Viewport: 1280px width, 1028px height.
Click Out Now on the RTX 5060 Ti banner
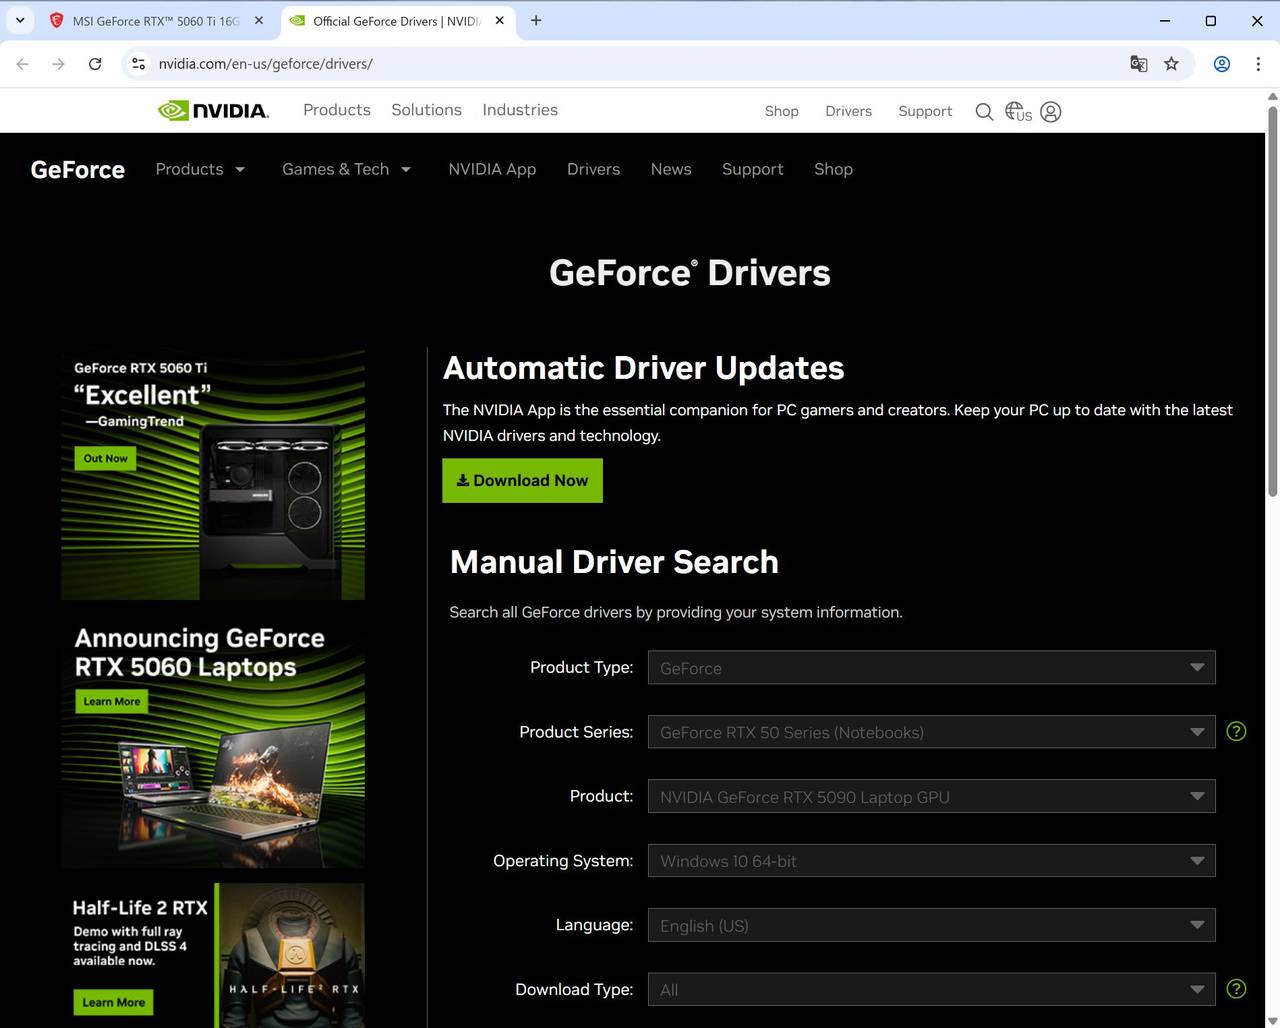(105, 459)
